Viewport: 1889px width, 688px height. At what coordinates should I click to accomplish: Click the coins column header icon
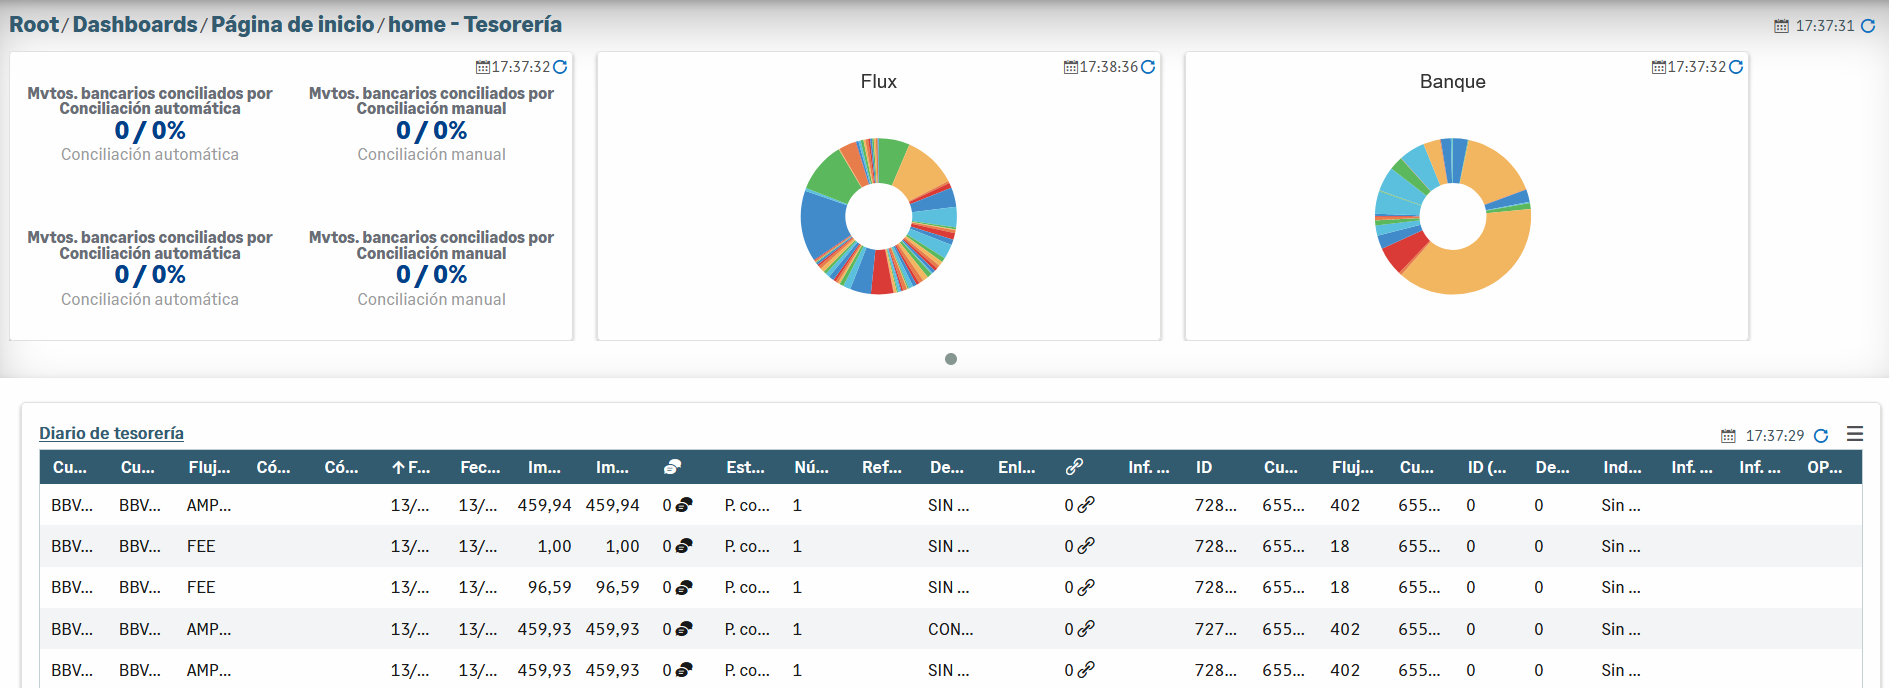[673, 467]
